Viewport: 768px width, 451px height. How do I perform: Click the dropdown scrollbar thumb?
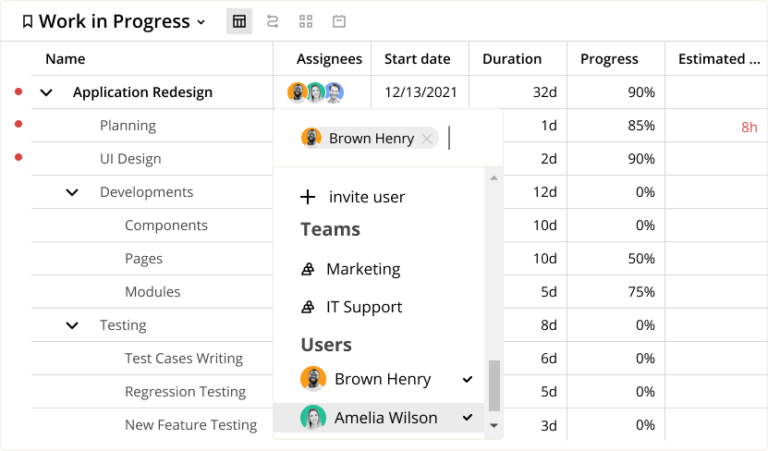pos(494,386)
